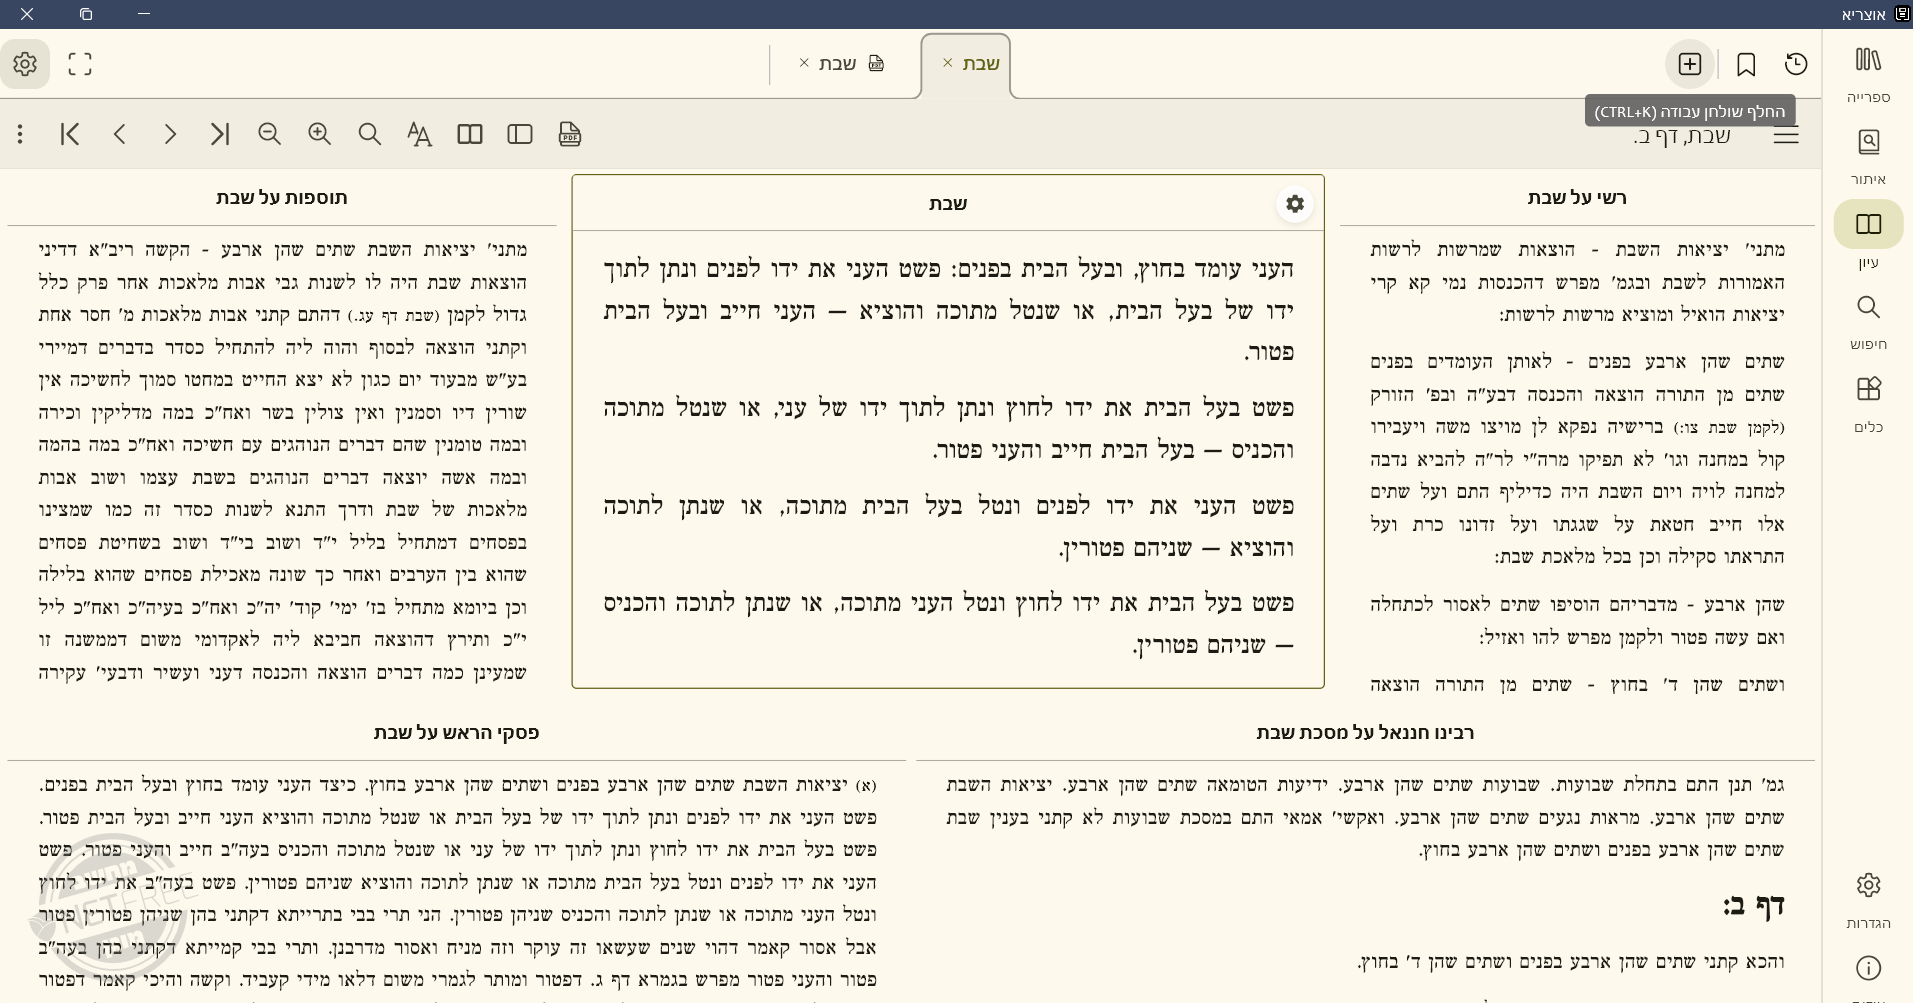1913x1003 pixels.
Task: Open the PDF export icon in toolbar
Action: click(570, 134)
